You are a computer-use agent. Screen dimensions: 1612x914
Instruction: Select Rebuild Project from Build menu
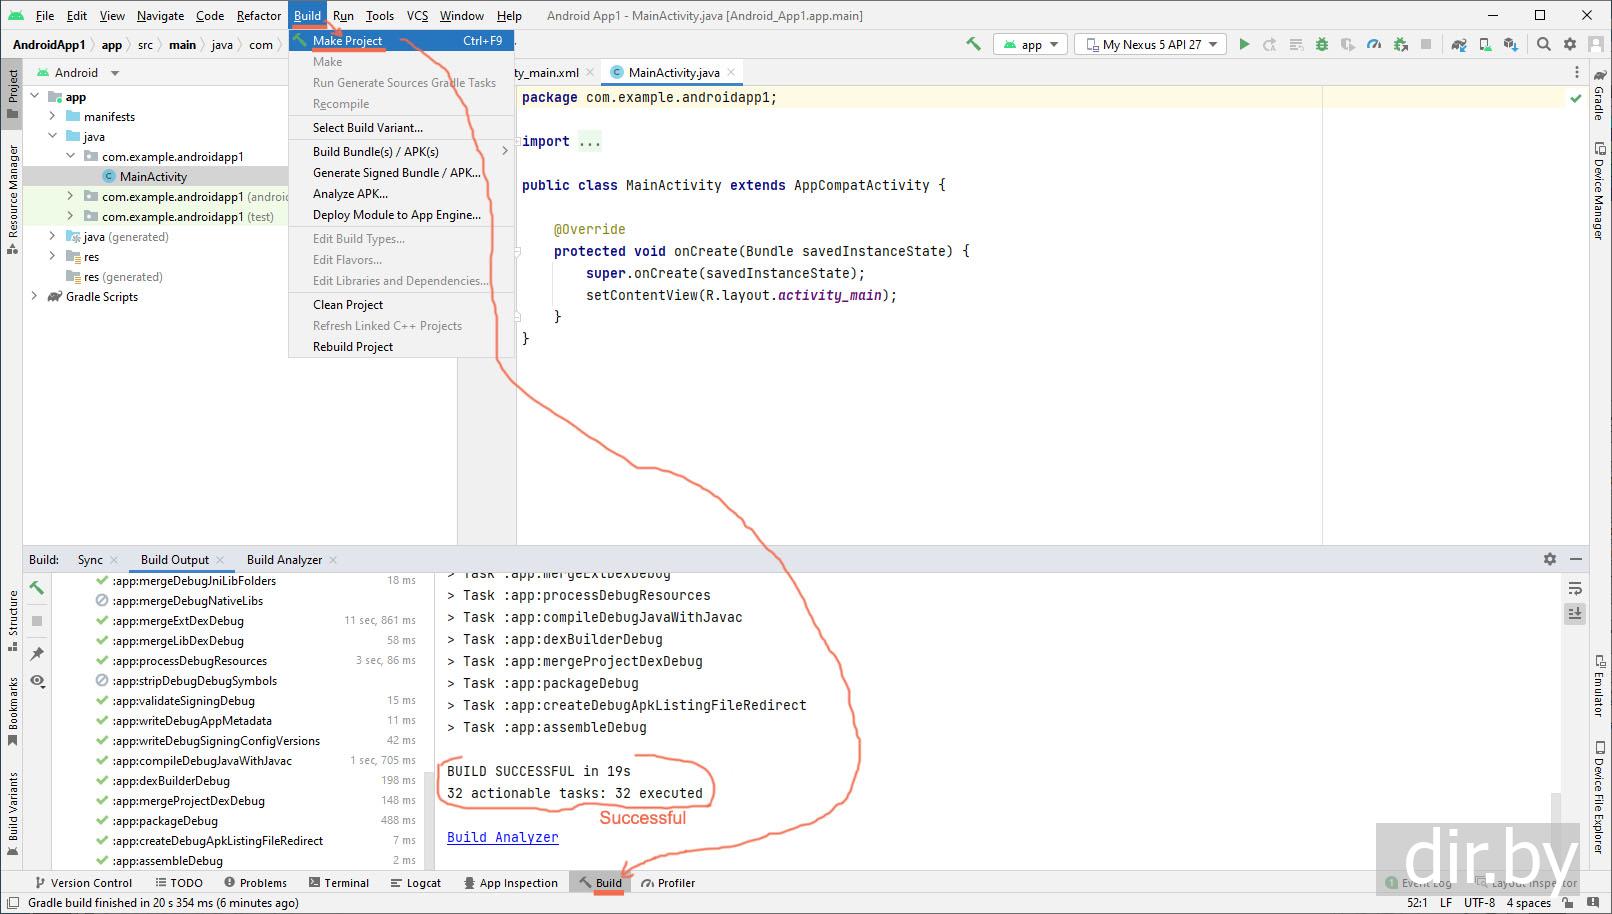click(x=353, y=347)
